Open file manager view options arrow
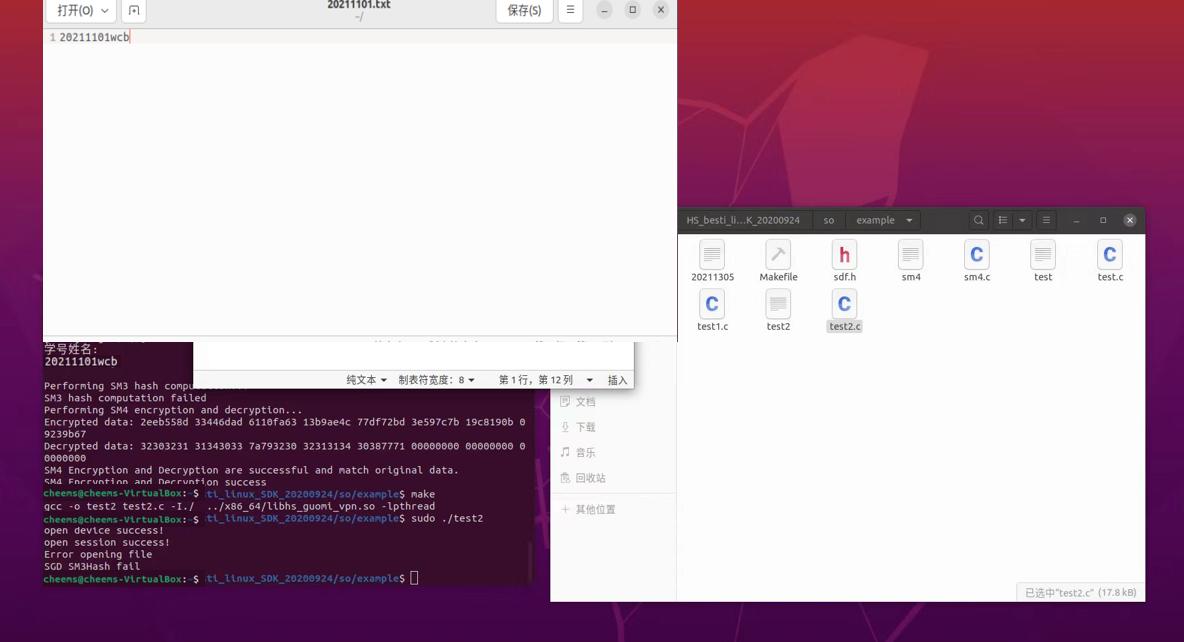The height and width of the screenshot is (642, 1184). pos(1022,221)
